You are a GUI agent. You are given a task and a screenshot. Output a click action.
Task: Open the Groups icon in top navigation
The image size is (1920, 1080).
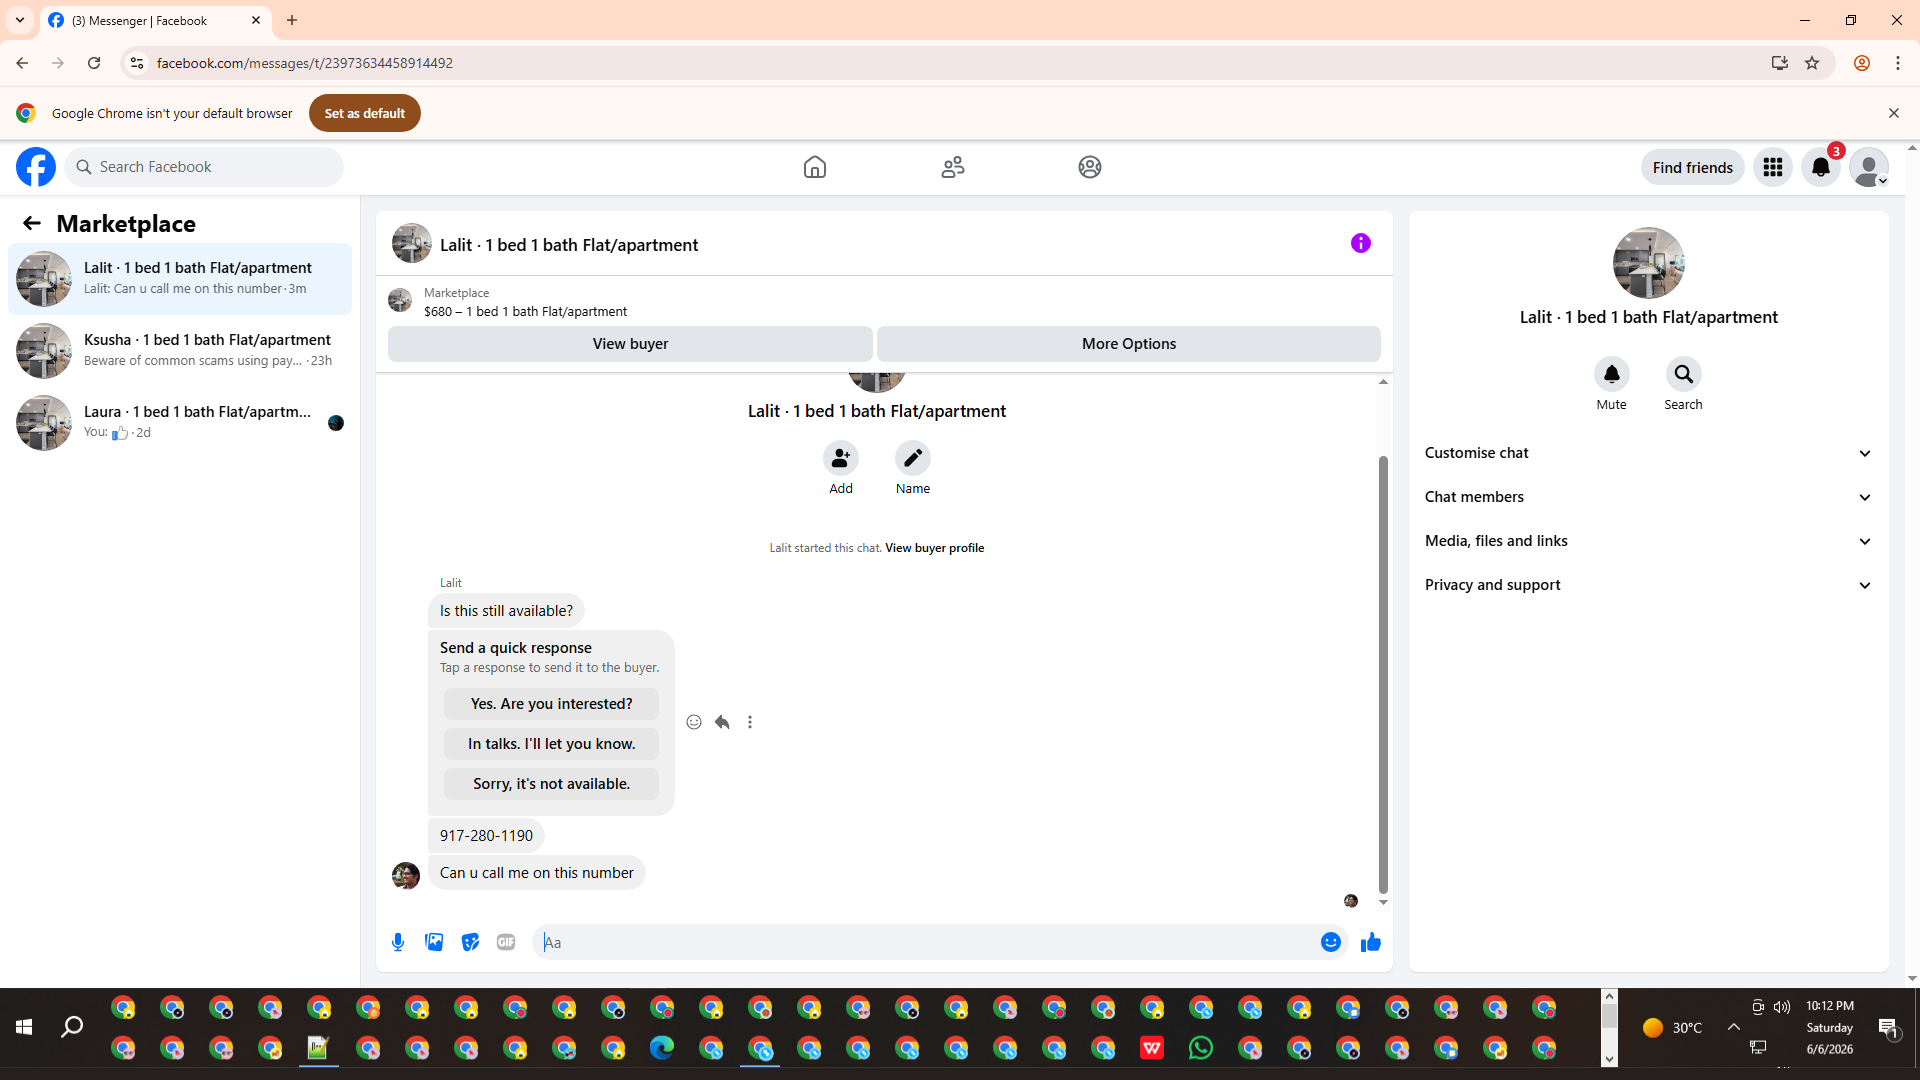click(x=1090, y=167)
